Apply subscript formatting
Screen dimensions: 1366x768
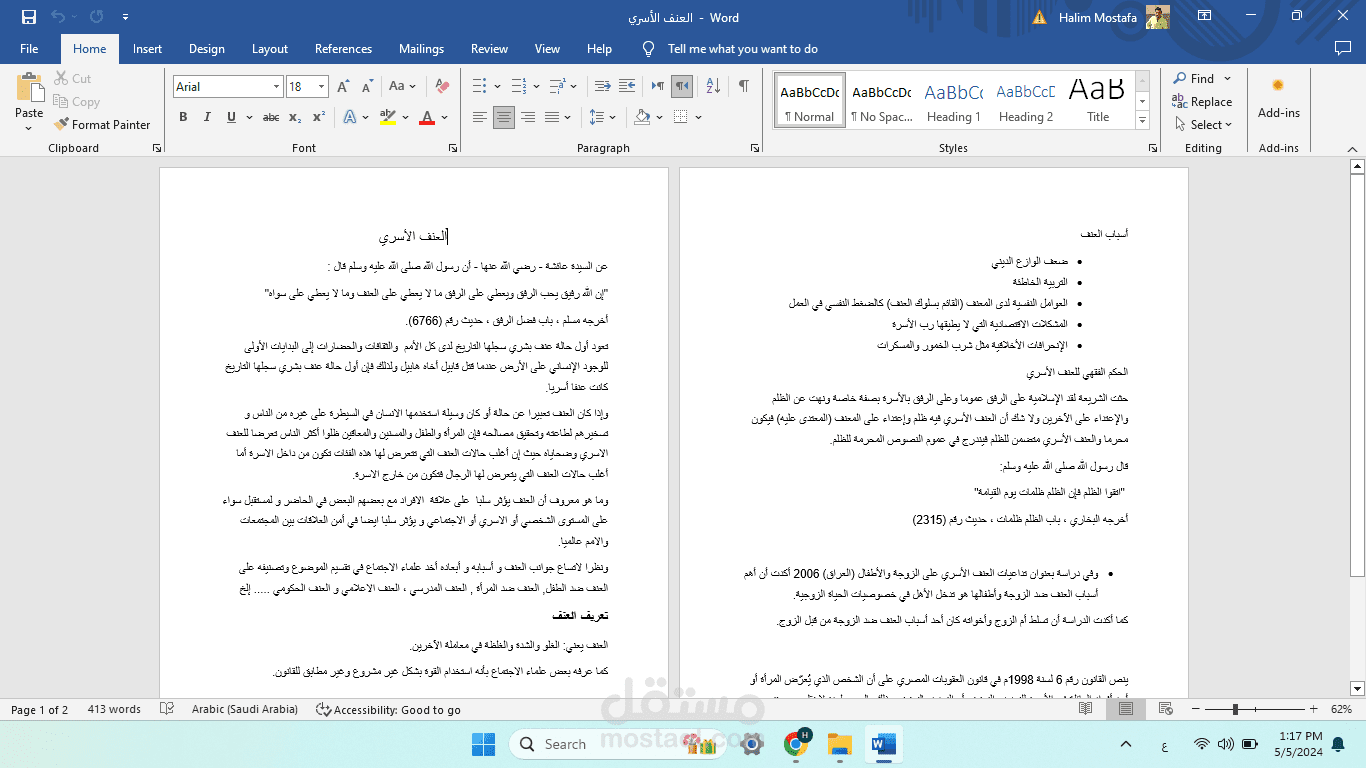(x=295, y=117)
